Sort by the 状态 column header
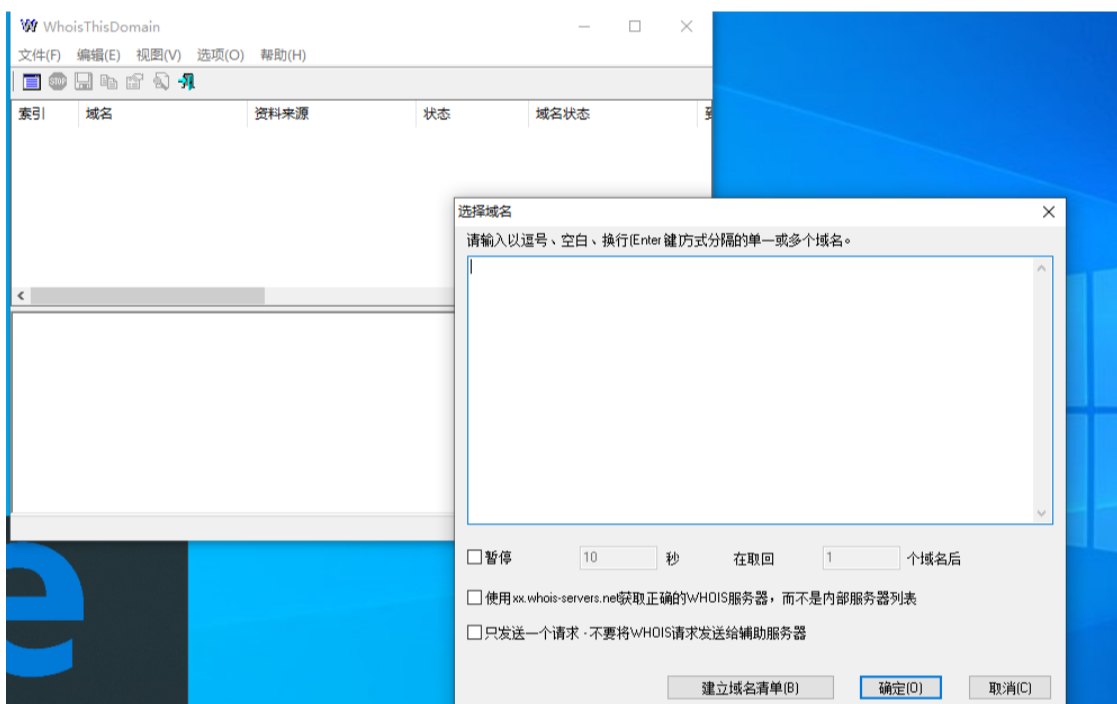Image resolution: width=1117 pixels, height=704 pixels. tap(472, 114)
